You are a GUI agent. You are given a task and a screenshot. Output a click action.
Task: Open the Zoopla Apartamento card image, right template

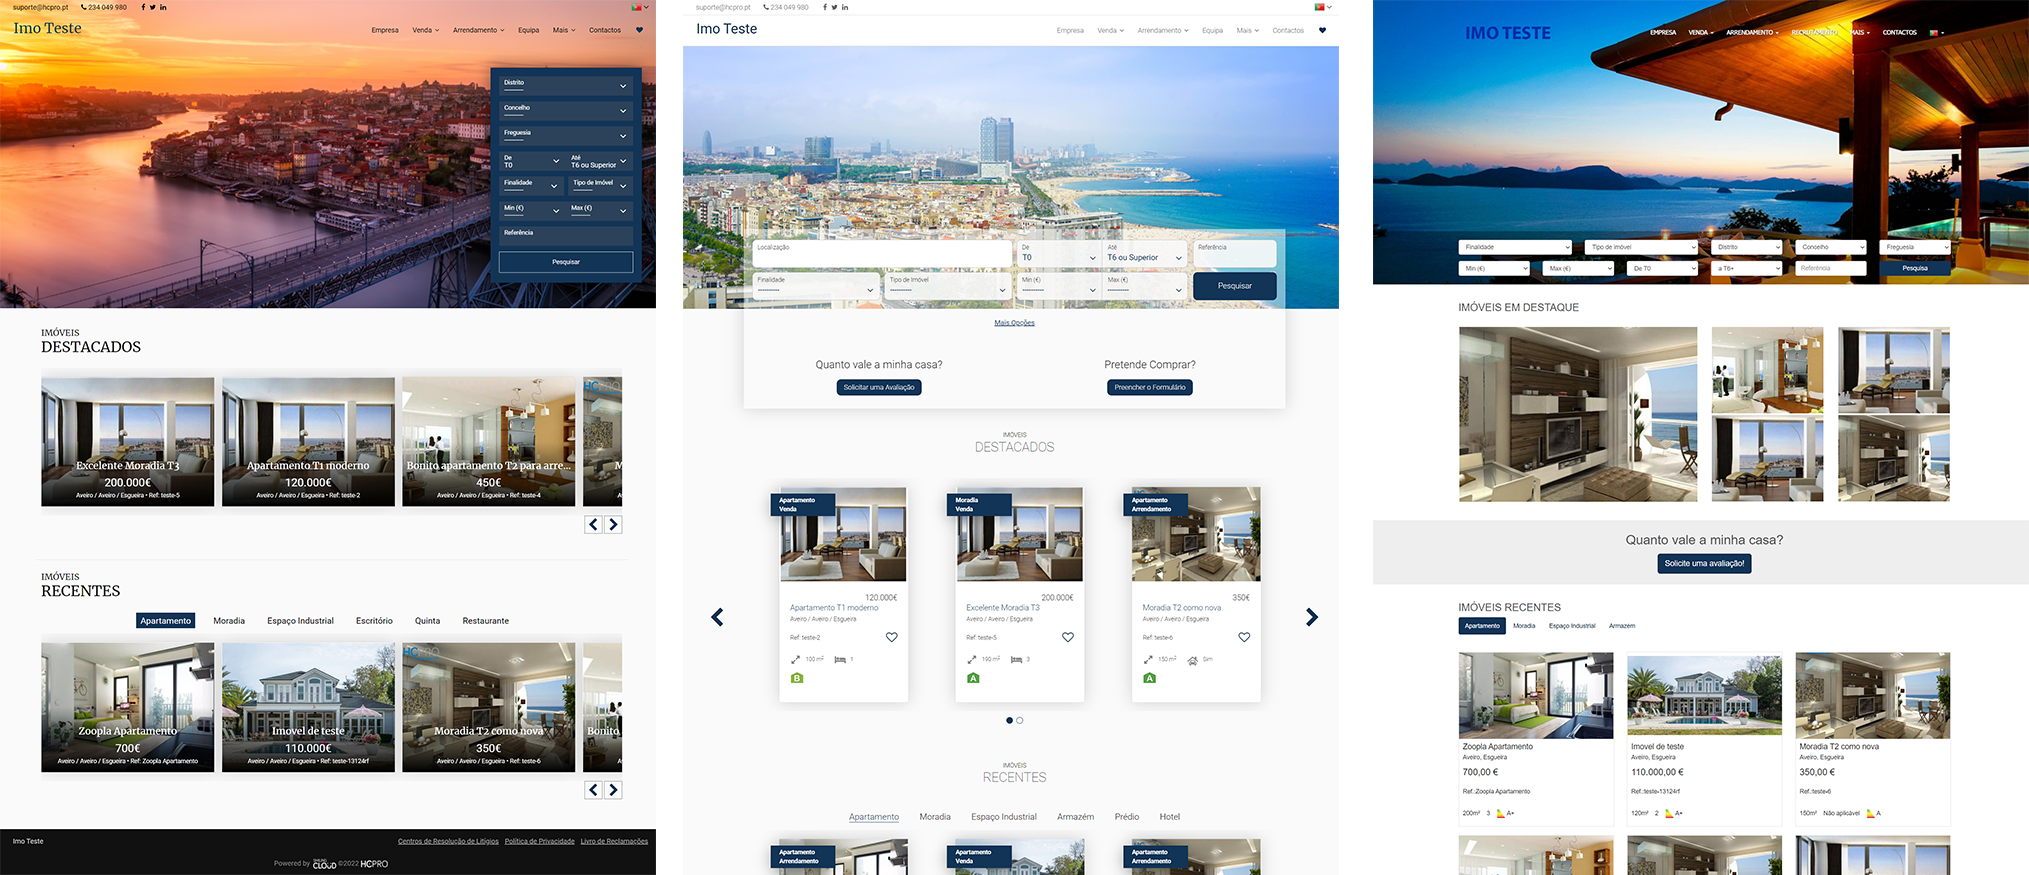pos(1536,695)
